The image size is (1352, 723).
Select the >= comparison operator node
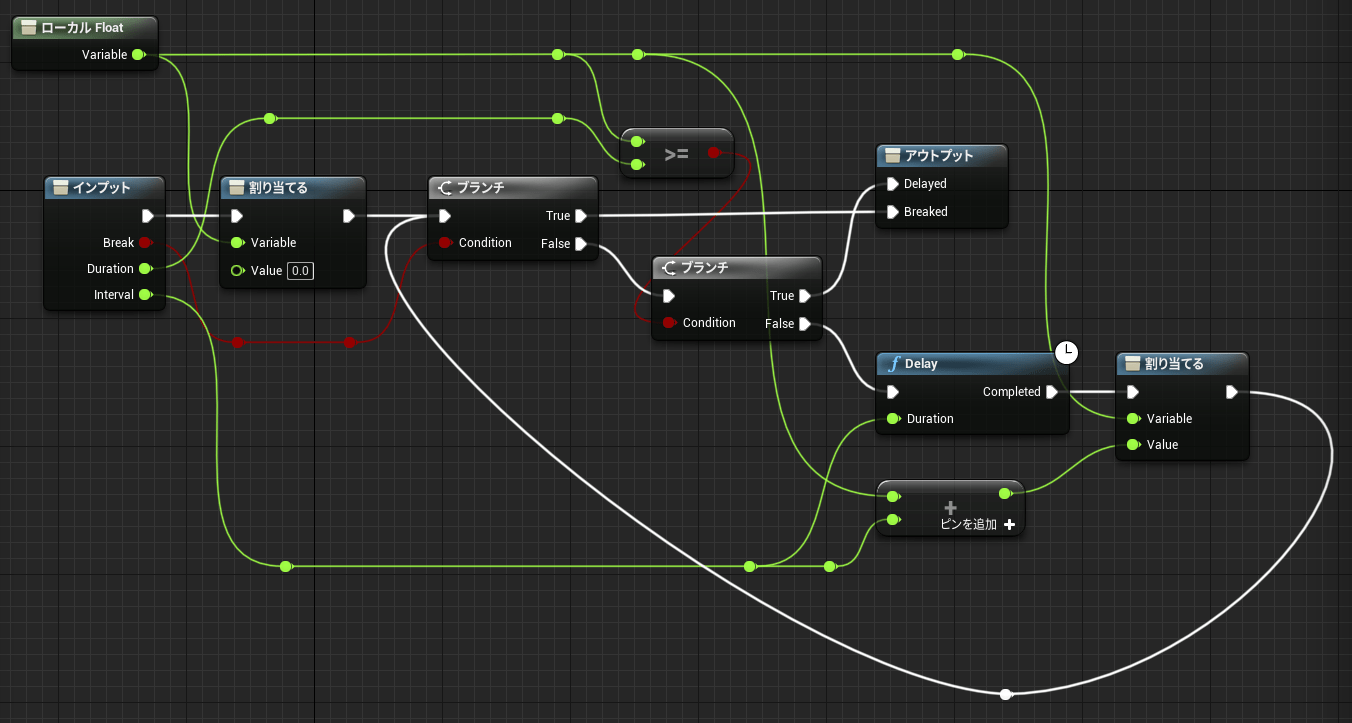tap(677, 153)
